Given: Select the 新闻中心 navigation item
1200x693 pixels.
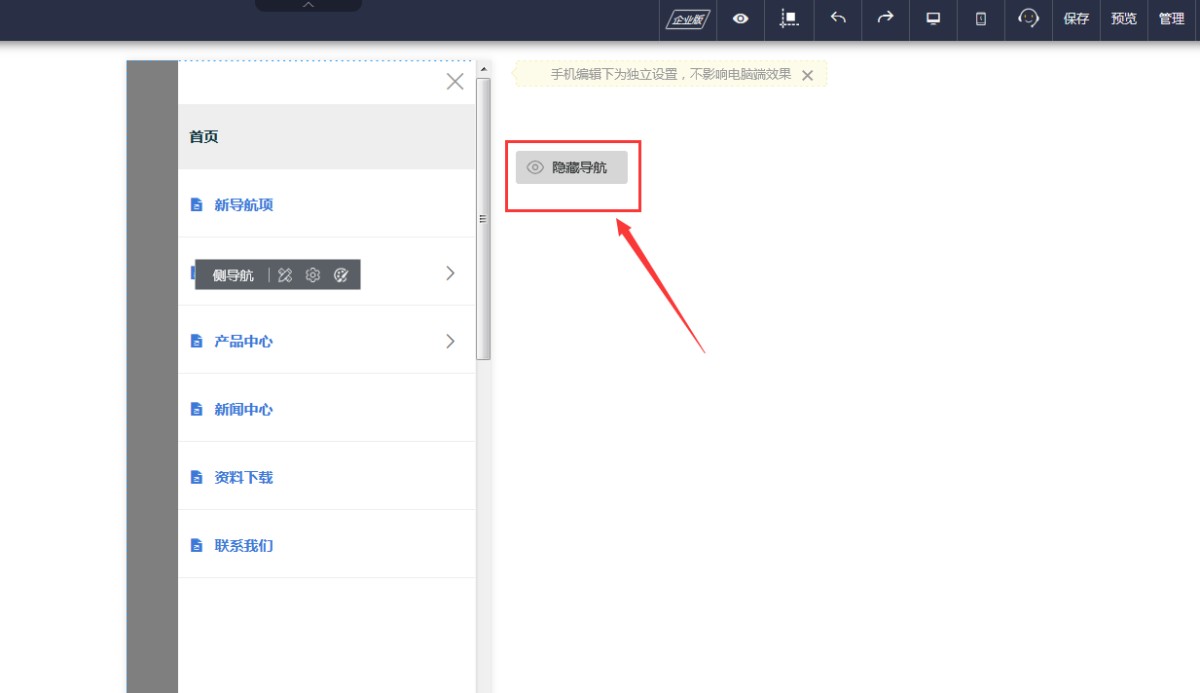Looking at the screenshot, I should pyautogui.click(x=243, y=409).
